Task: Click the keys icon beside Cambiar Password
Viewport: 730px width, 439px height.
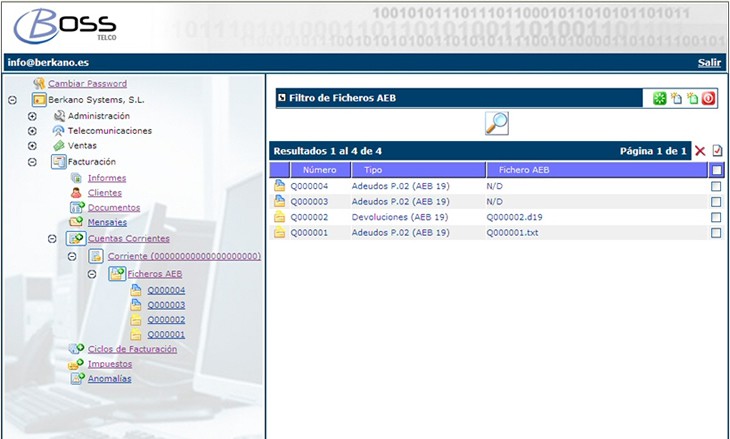Action: click(39, 84)
